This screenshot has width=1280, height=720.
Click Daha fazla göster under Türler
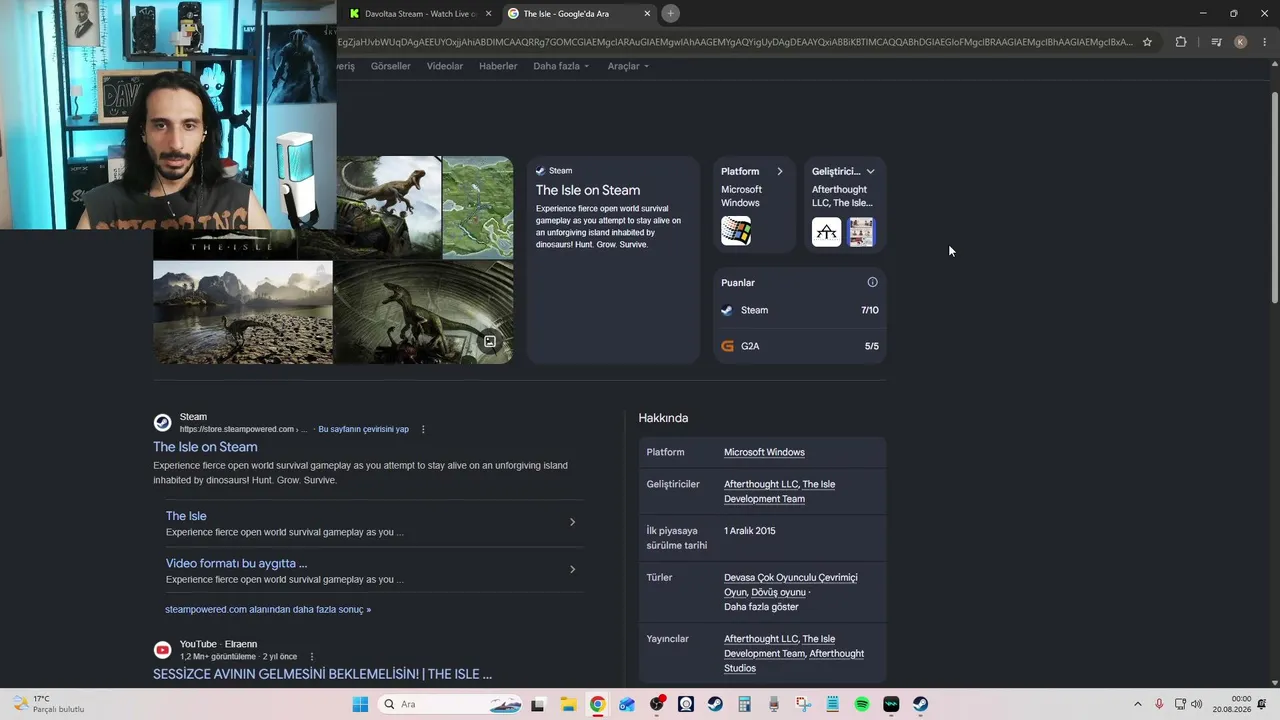pos(761,607)
